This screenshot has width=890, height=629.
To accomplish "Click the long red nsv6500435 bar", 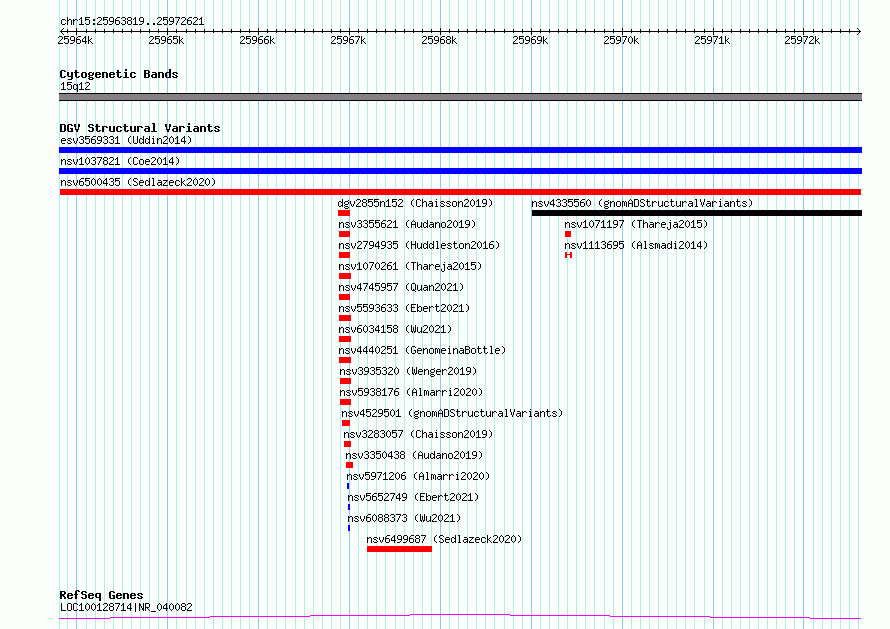I will tap(460, 192).
